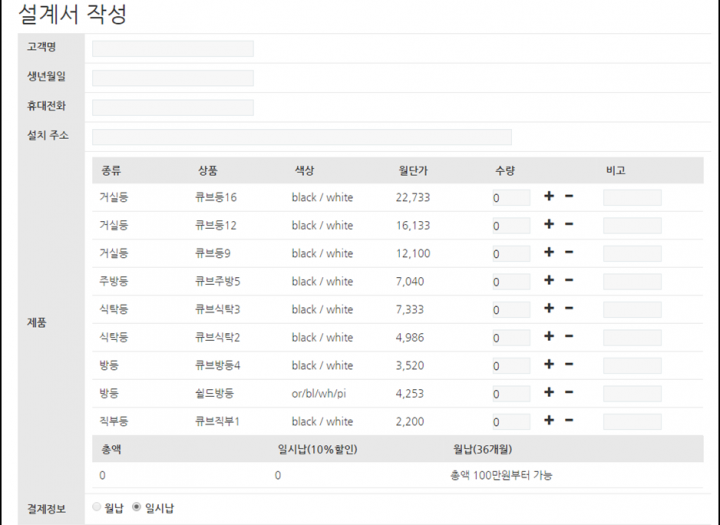Click quantity field for 큐브등16
The height and width of the screenshot is (525, 720).
[x=510, y=198]
